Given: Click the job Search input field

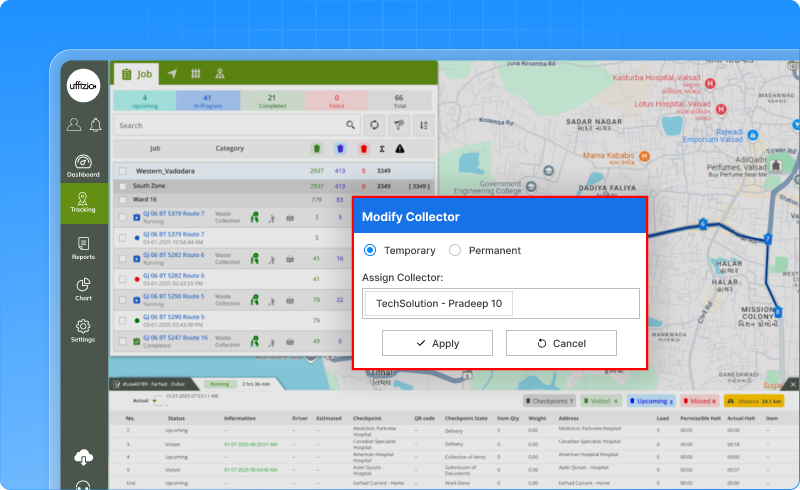Looking at the screenshot, I should (228, 126).
